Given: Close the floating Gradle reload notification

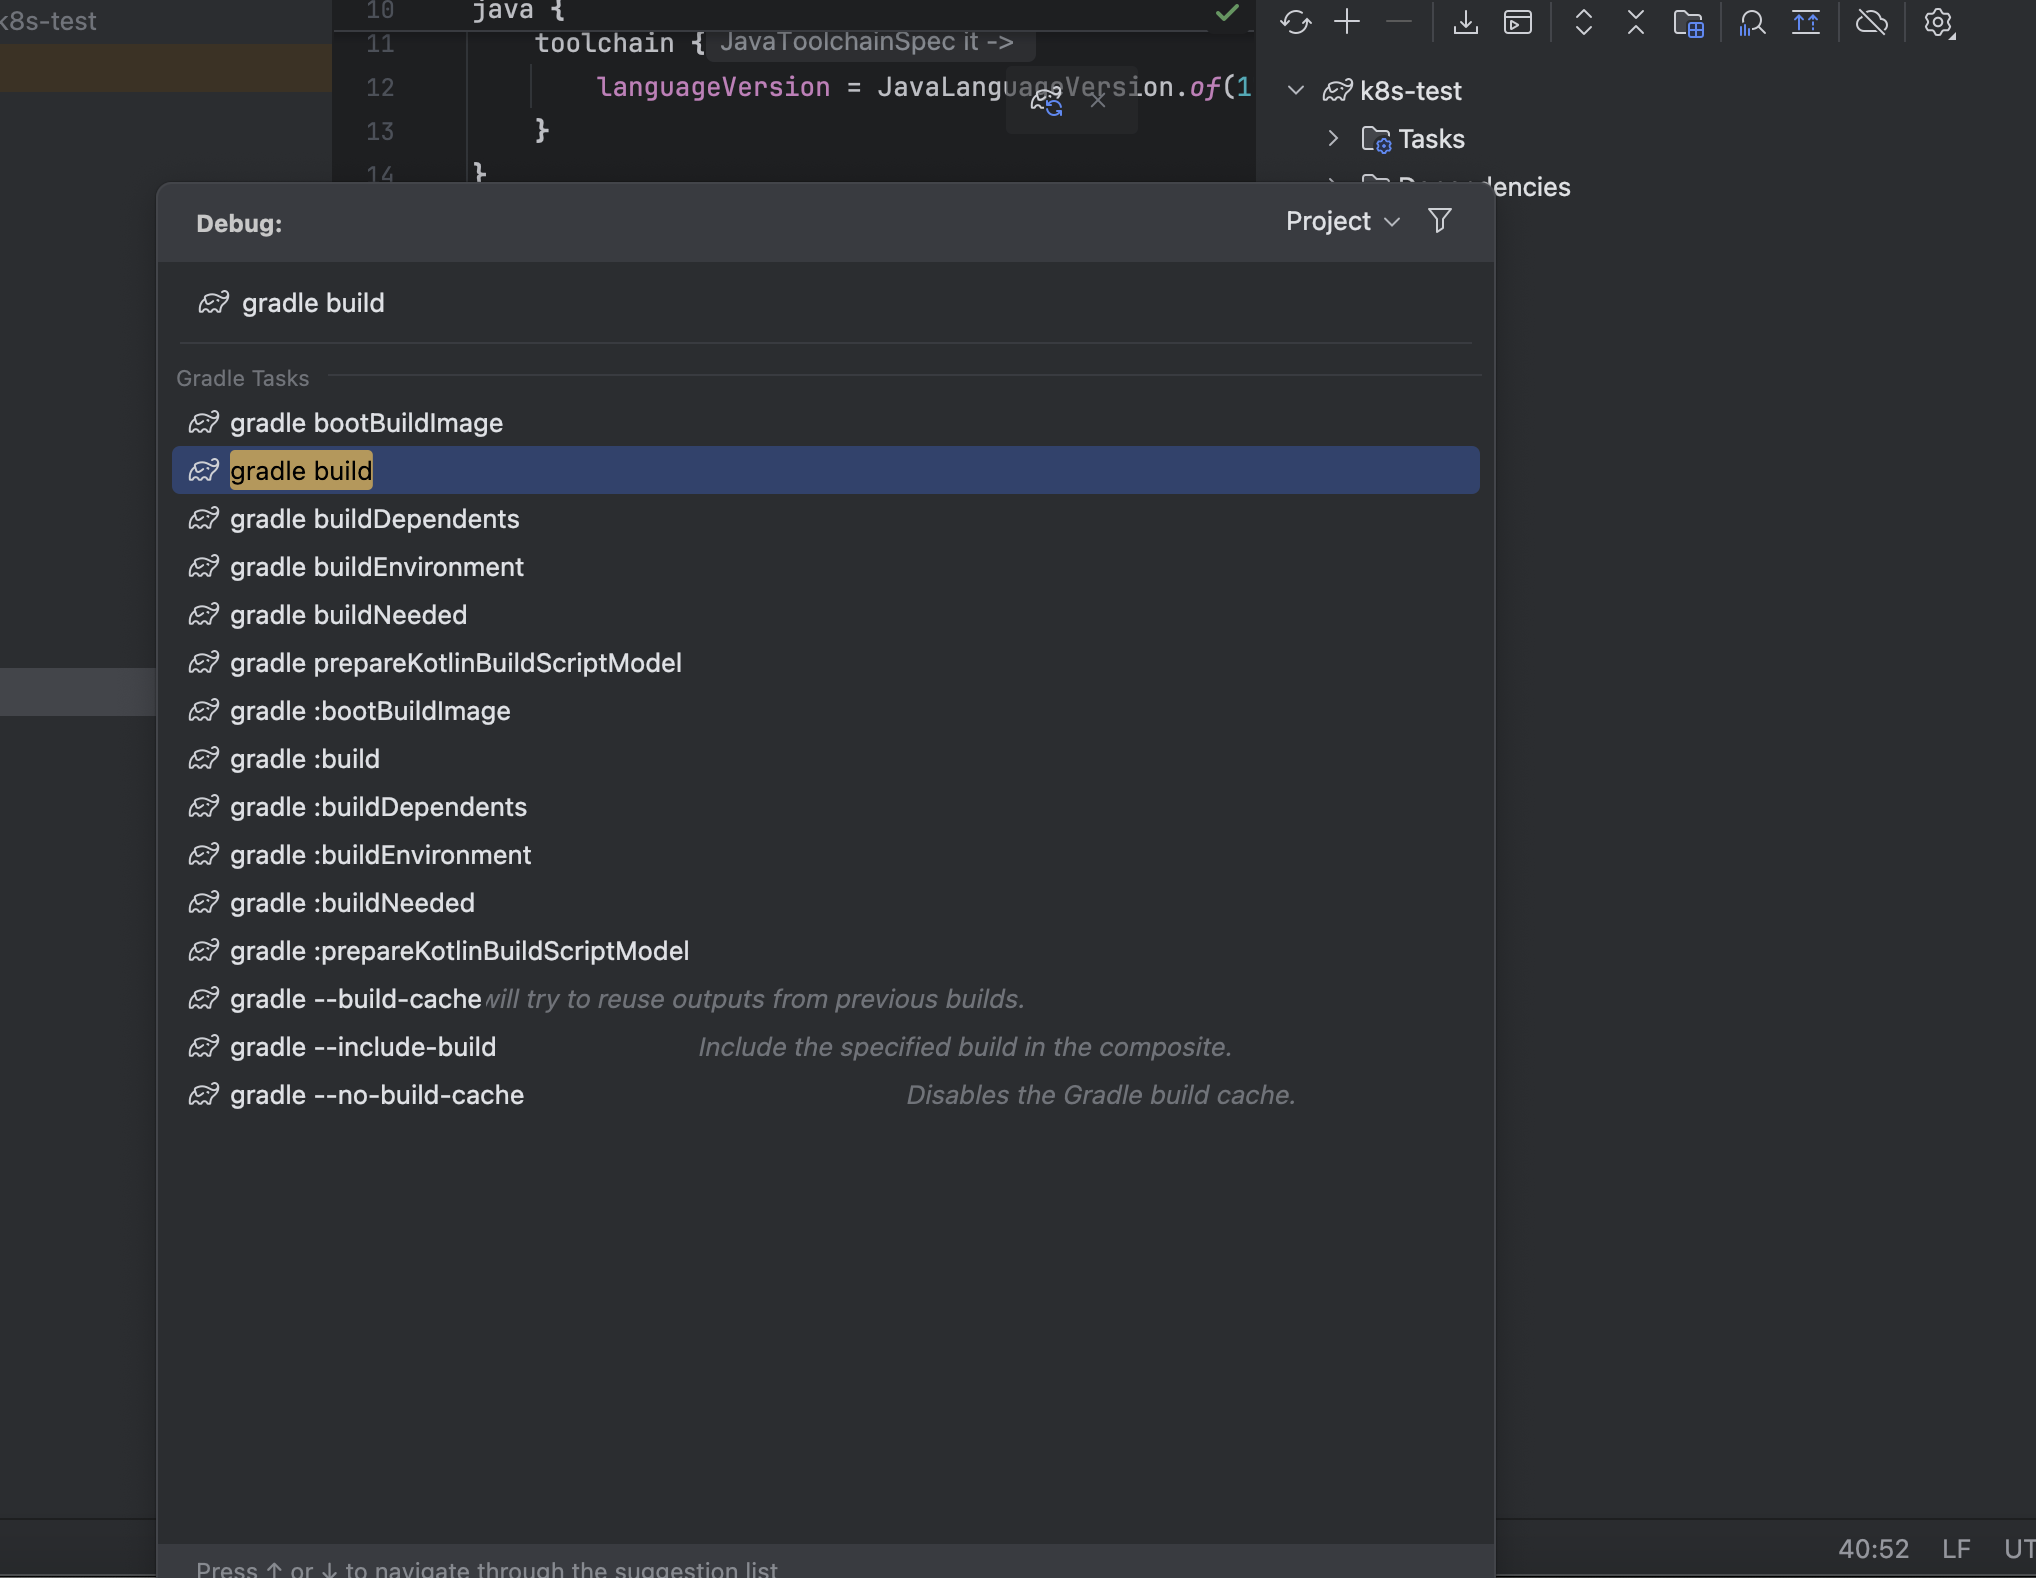Looking at the screenshot, I should tap(1097, 100).
